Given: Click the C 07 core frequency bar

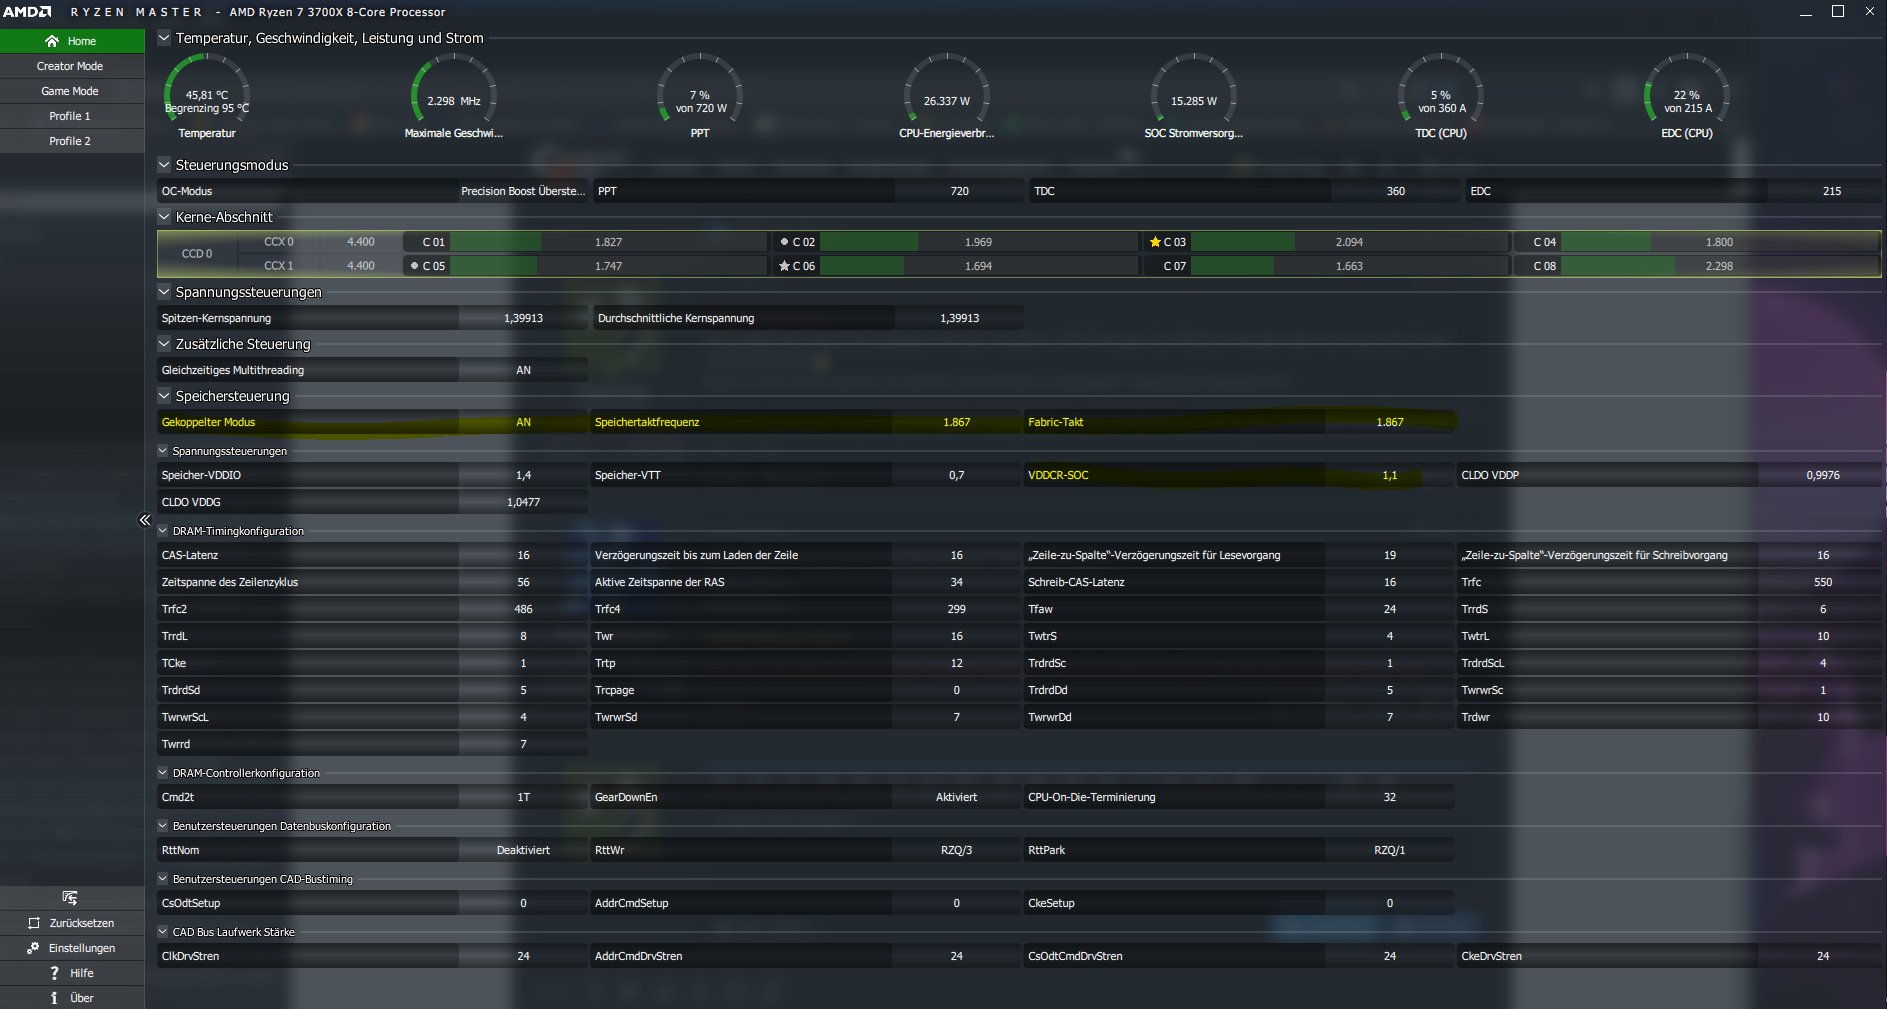Looking at the screenshot, I should coord(1349,266).
